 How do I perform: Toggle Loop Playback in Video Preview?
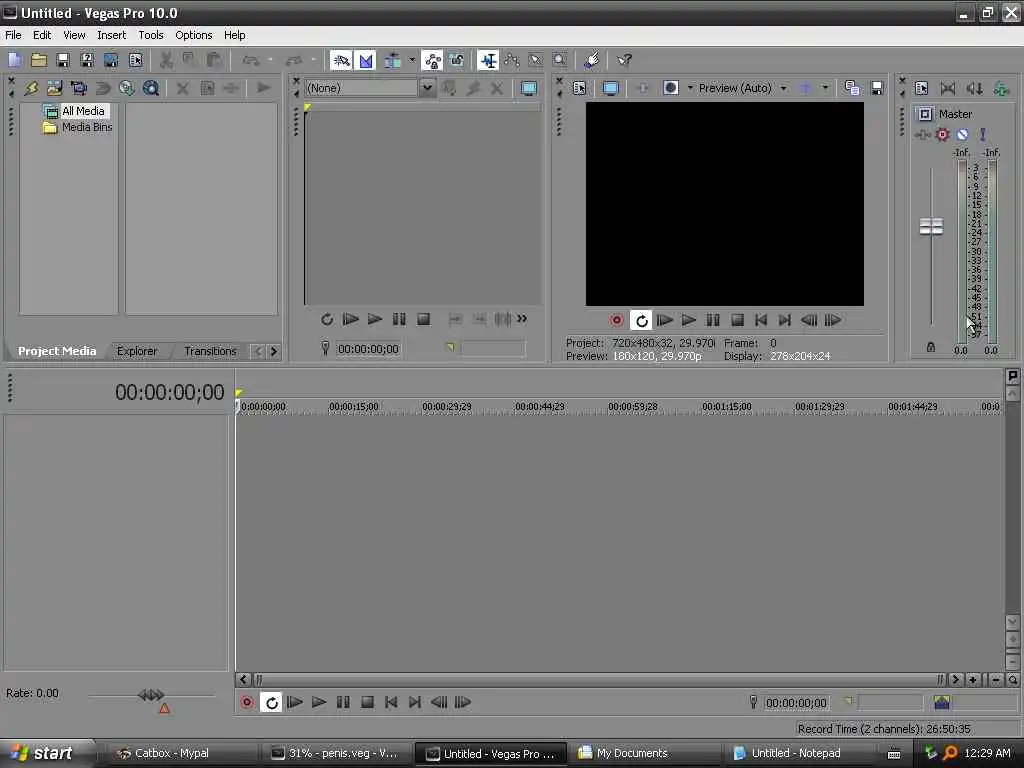(641, 321)
